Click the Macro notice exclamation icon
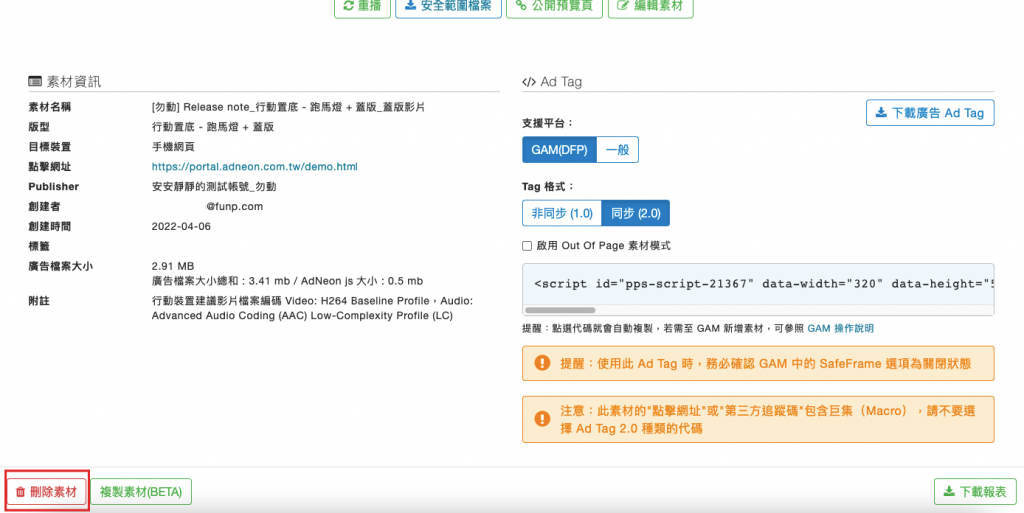 coord(542,419)
